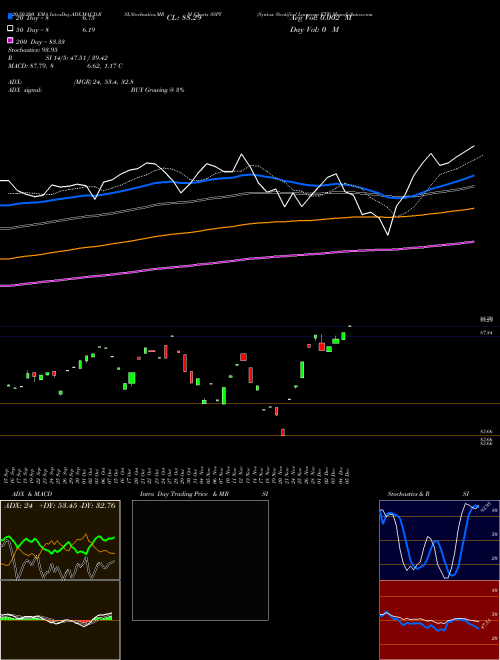
Task: Click the 'Avg Vol: 0.002 M' text
Action: point(320,18)
